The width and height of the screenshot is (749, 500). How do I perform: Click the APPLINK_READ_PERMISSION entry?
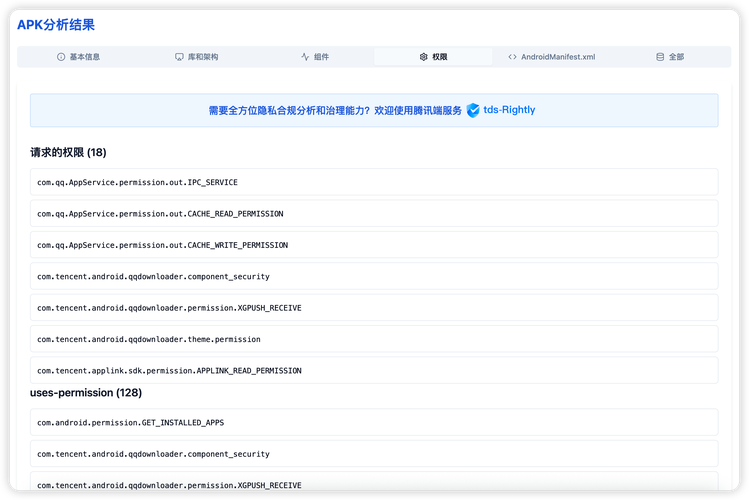[374, 370]
